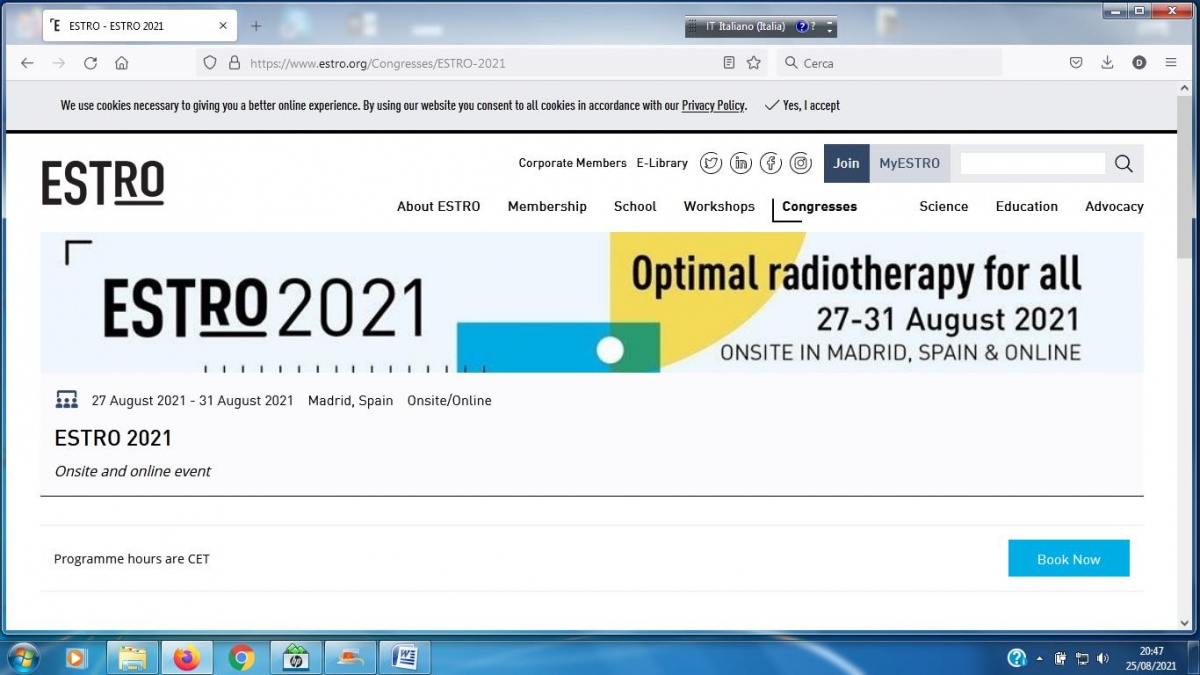Open ESTRO Twitter page icon
This screenshot has width=1200, height=675.
[711, 163]
